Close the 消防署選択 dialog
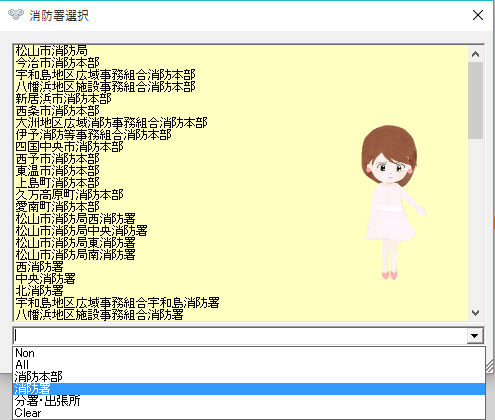Image resolution: width=495 pixels, height=420 pixels. click(478, 15)
